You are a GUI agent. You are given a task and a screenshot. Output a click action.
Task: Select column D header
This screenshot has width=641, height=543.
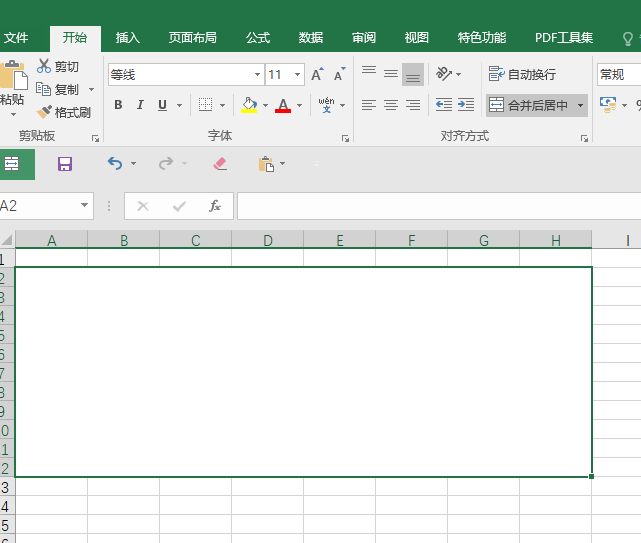point(268,240)
